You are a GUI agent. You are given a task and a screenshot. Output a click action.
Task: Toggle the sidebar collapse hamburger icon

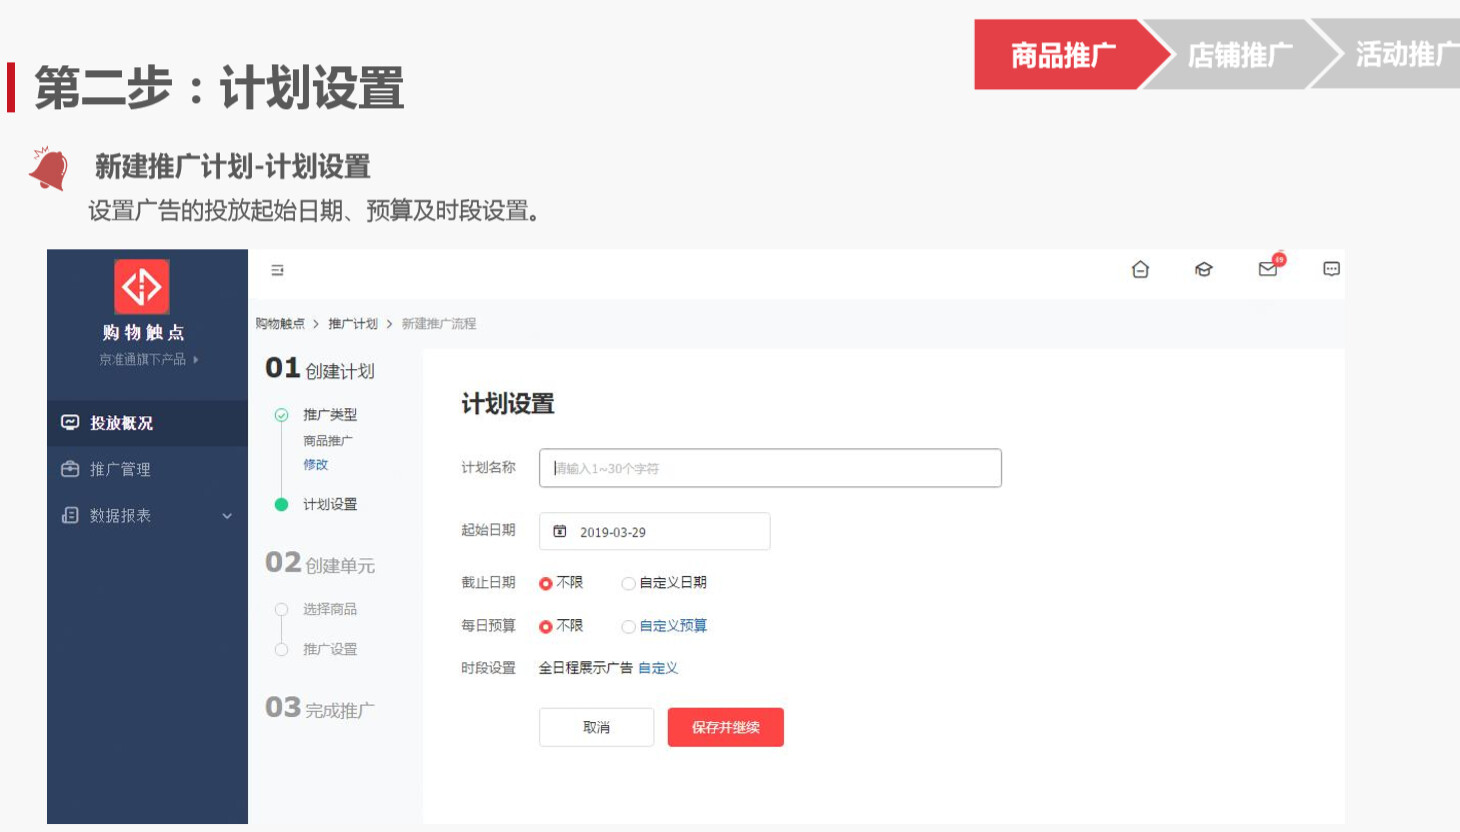(277, 270)
